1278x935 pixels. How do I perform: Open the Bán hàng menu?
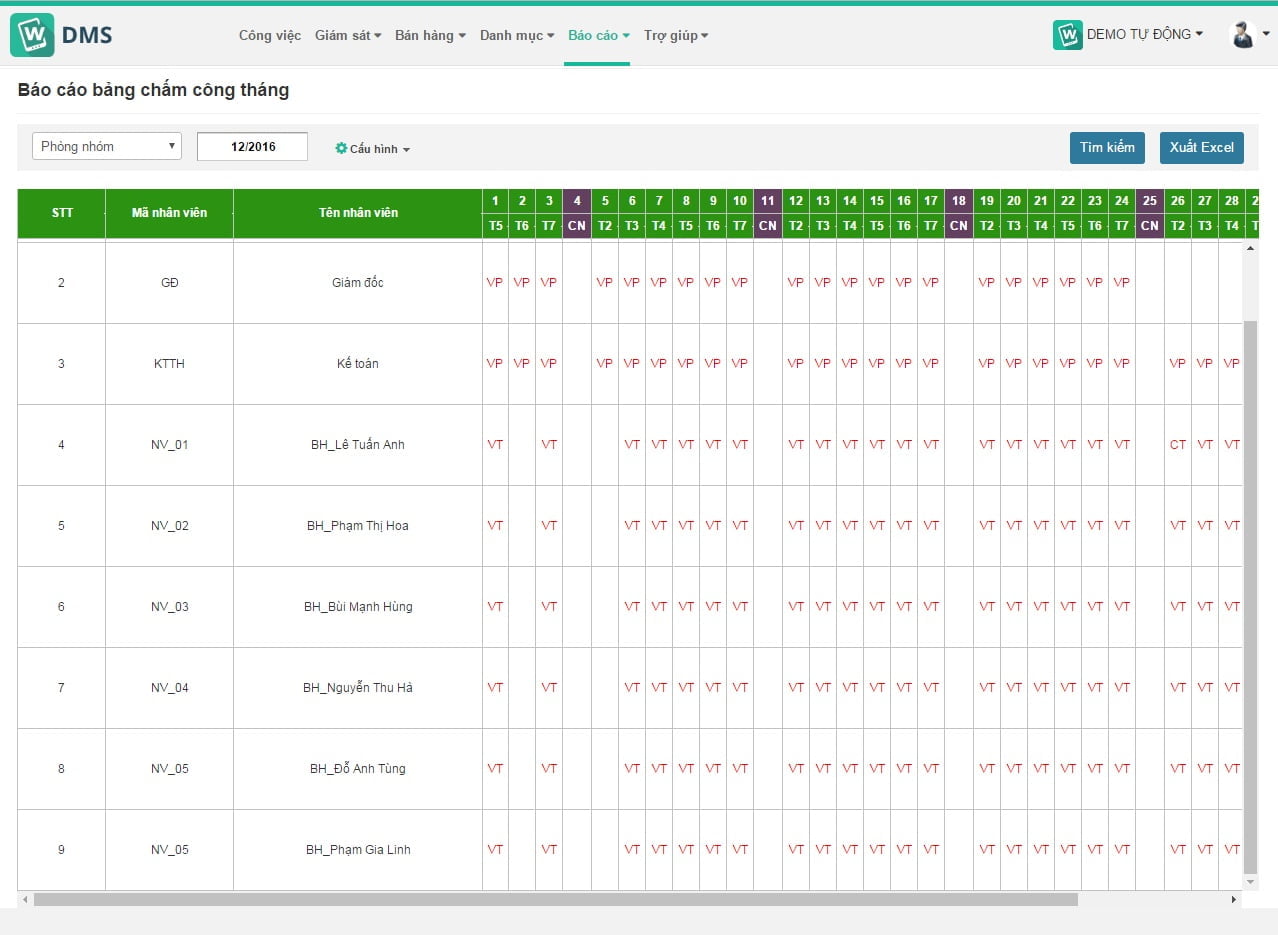coord(430,35)
